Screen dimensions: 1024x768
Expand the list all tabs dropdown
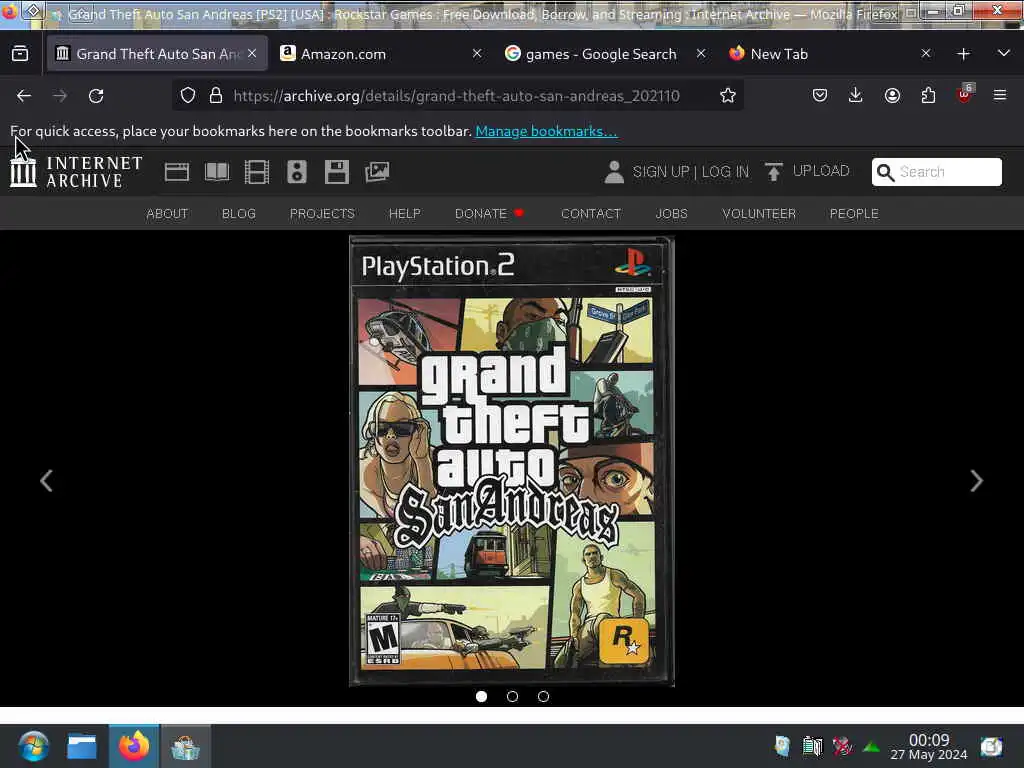click(1004, 53)
